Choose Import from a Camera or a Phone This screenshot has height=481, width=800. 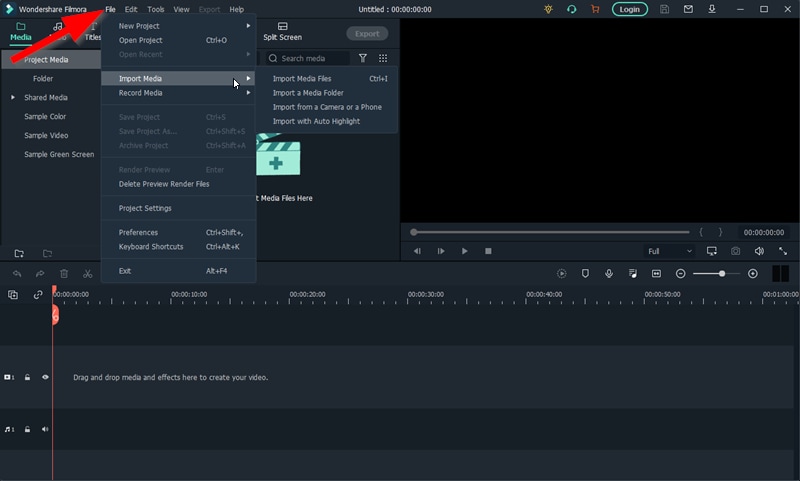click(327, 107)
